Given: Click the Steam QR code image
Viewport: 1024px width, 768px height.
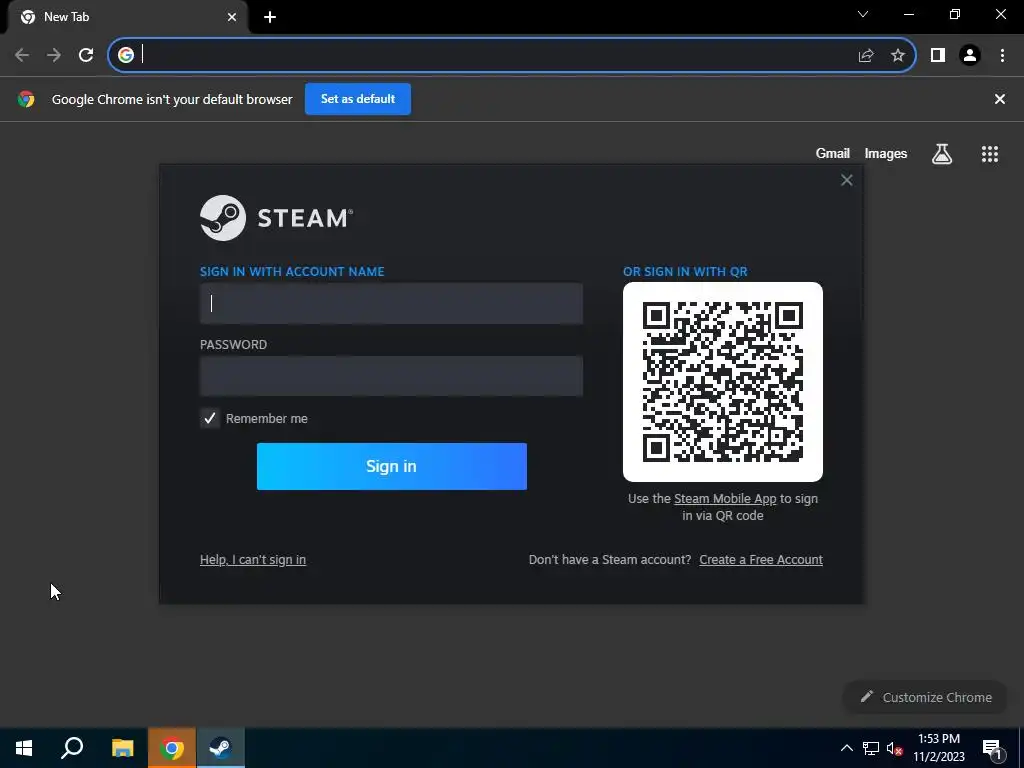Looking at the screenshot, I should [723, 382].
